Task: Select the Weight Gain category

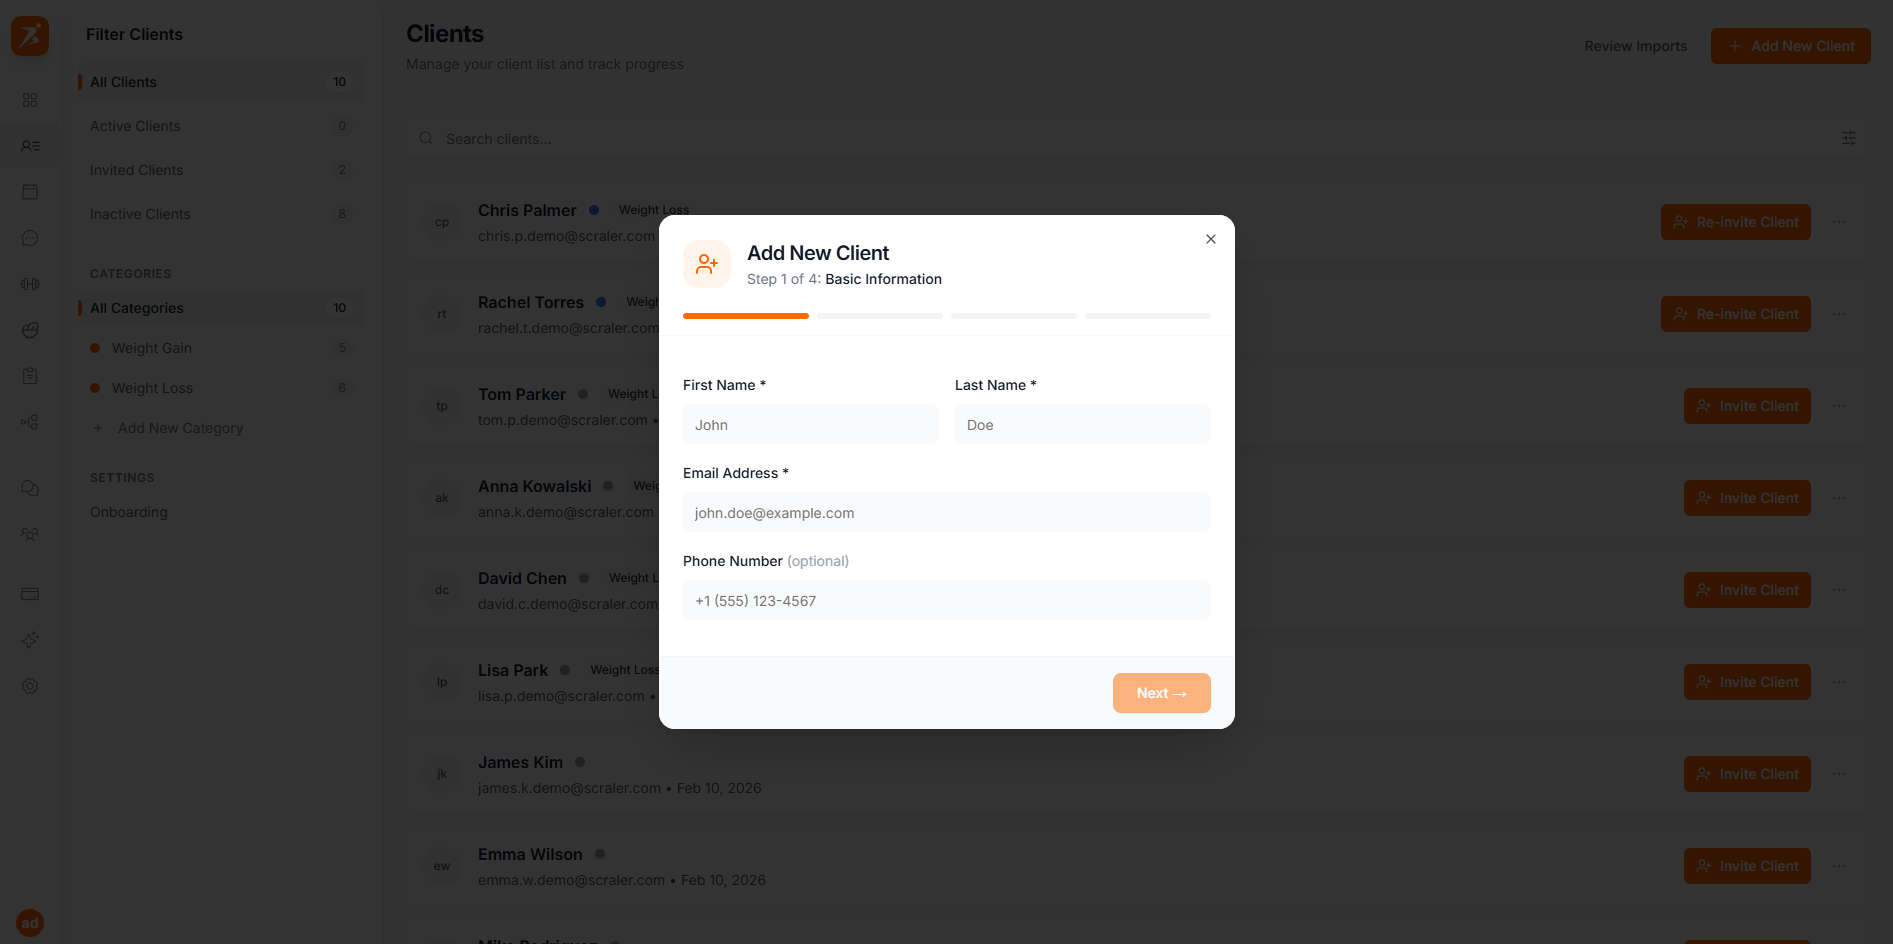Action: click(x=152, y=348)
